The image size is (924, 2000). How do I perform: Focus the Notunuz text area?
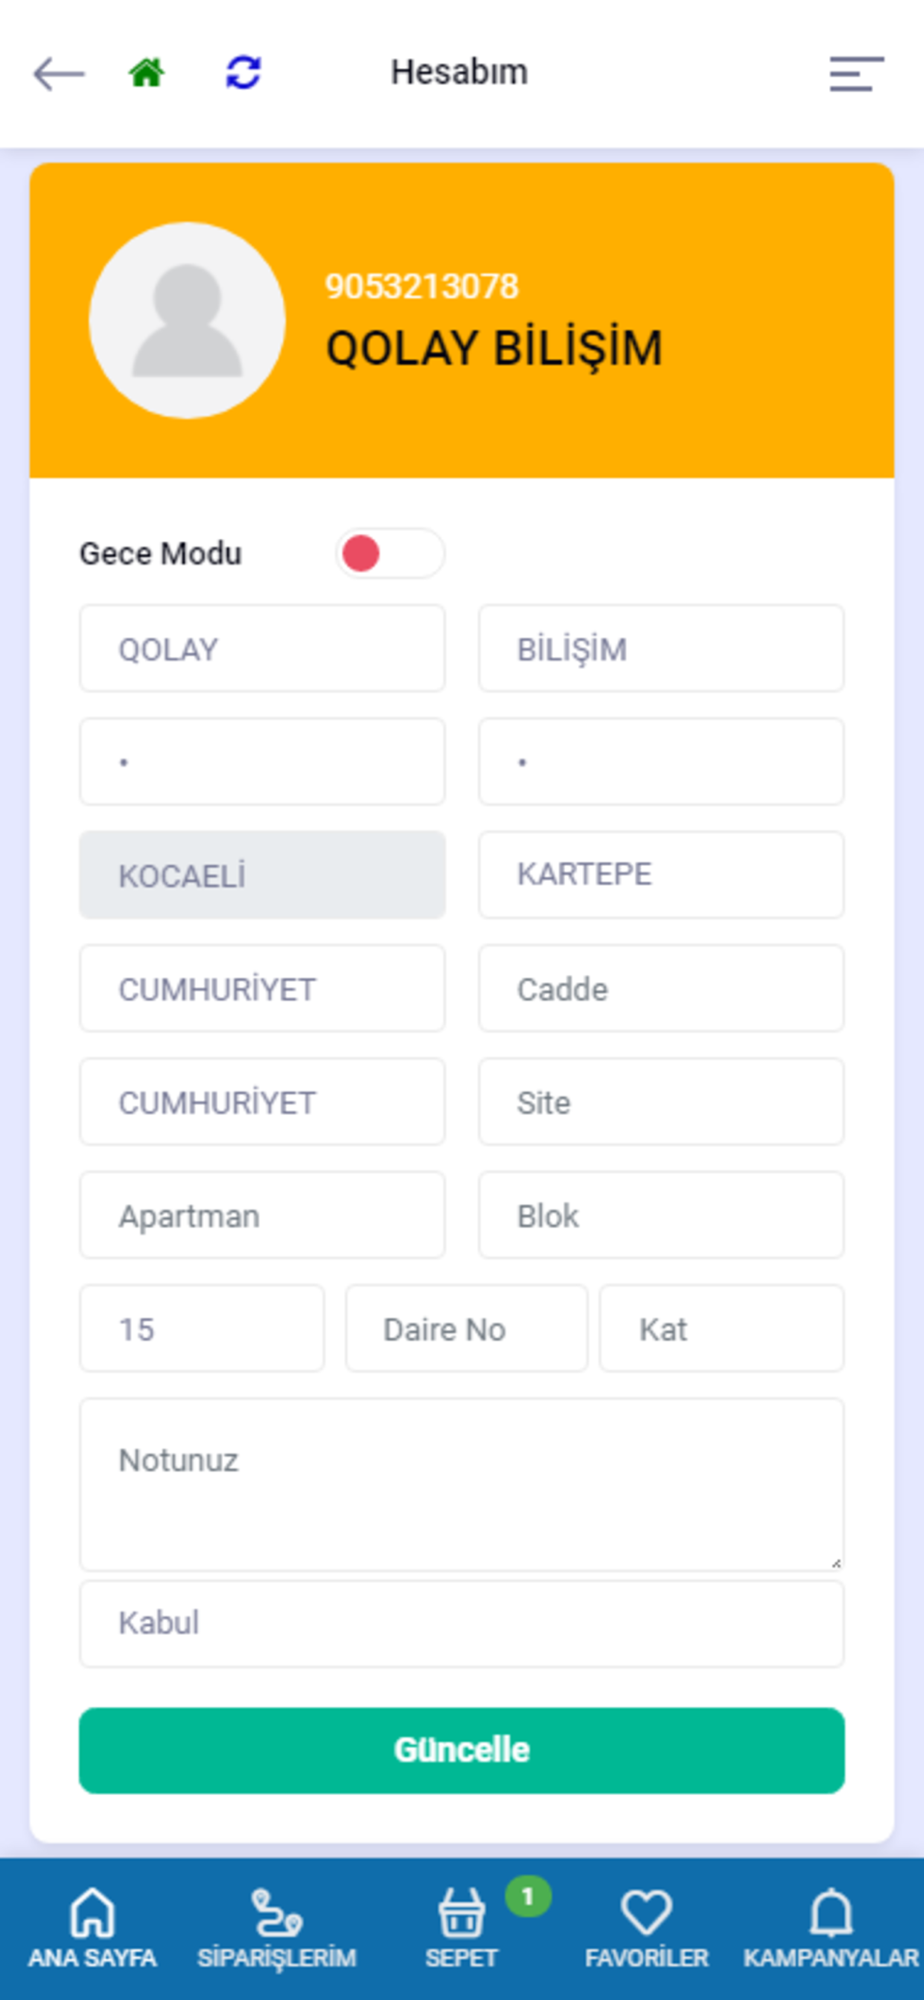tap(462, 1484)
